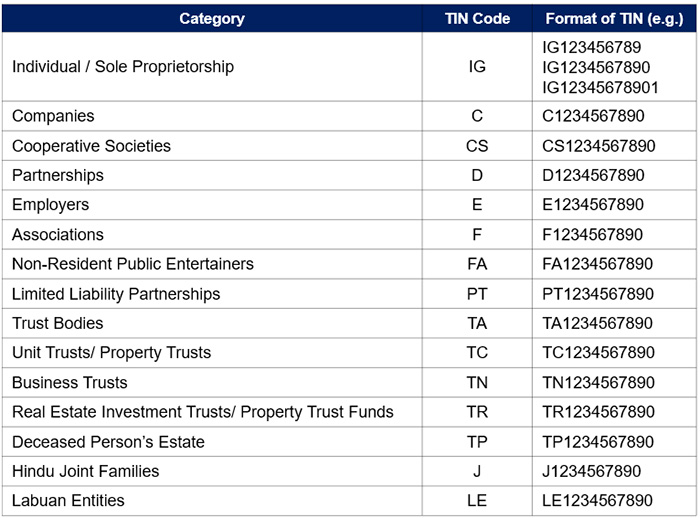
Task: Click the IG1234567890 format example
Action: tap(595, 67)
